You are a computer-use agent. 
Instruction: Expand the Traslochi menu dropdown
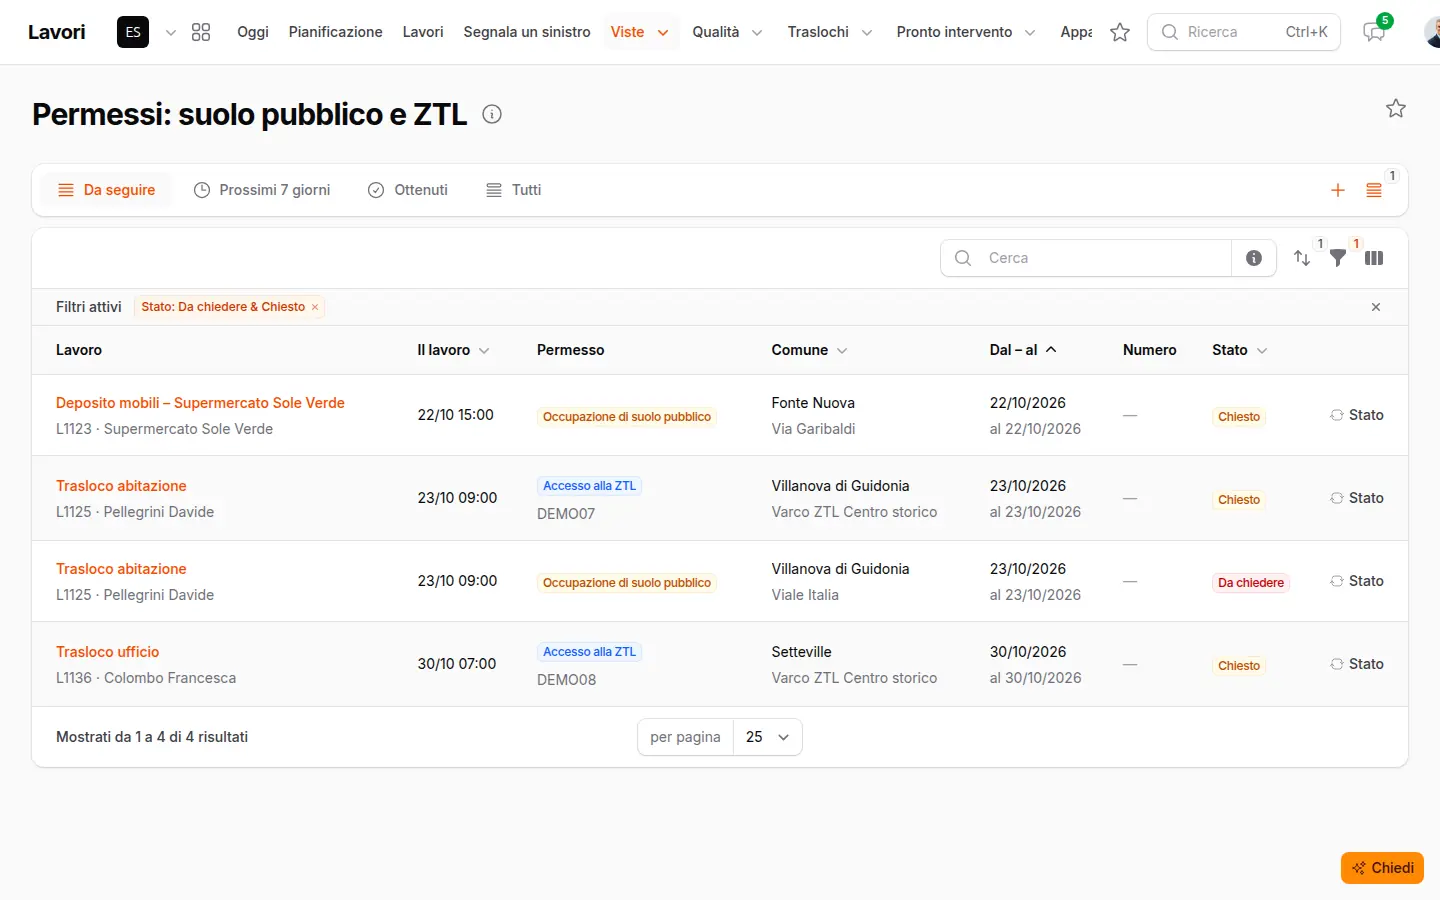[829, 32]
